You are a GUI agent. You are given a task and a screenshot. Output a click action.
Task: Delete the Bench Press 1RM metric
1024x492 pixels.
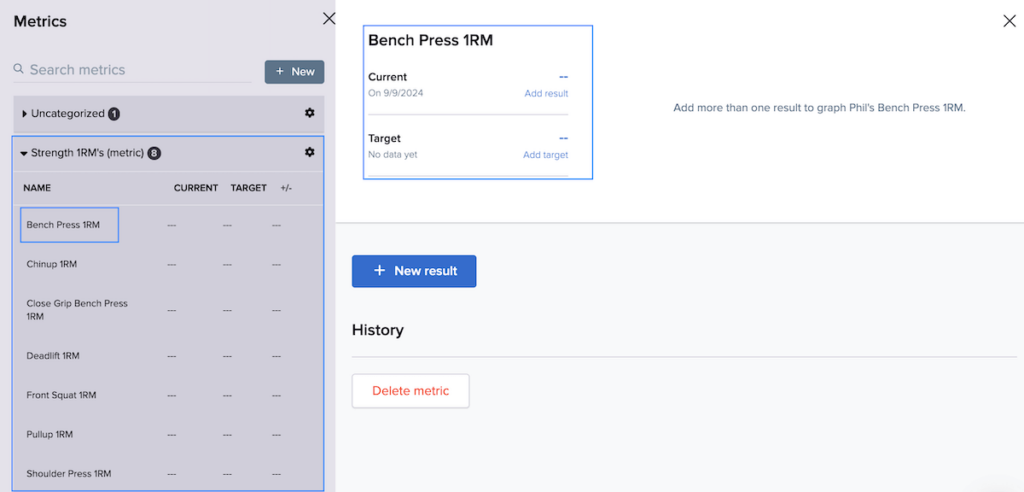410,391
